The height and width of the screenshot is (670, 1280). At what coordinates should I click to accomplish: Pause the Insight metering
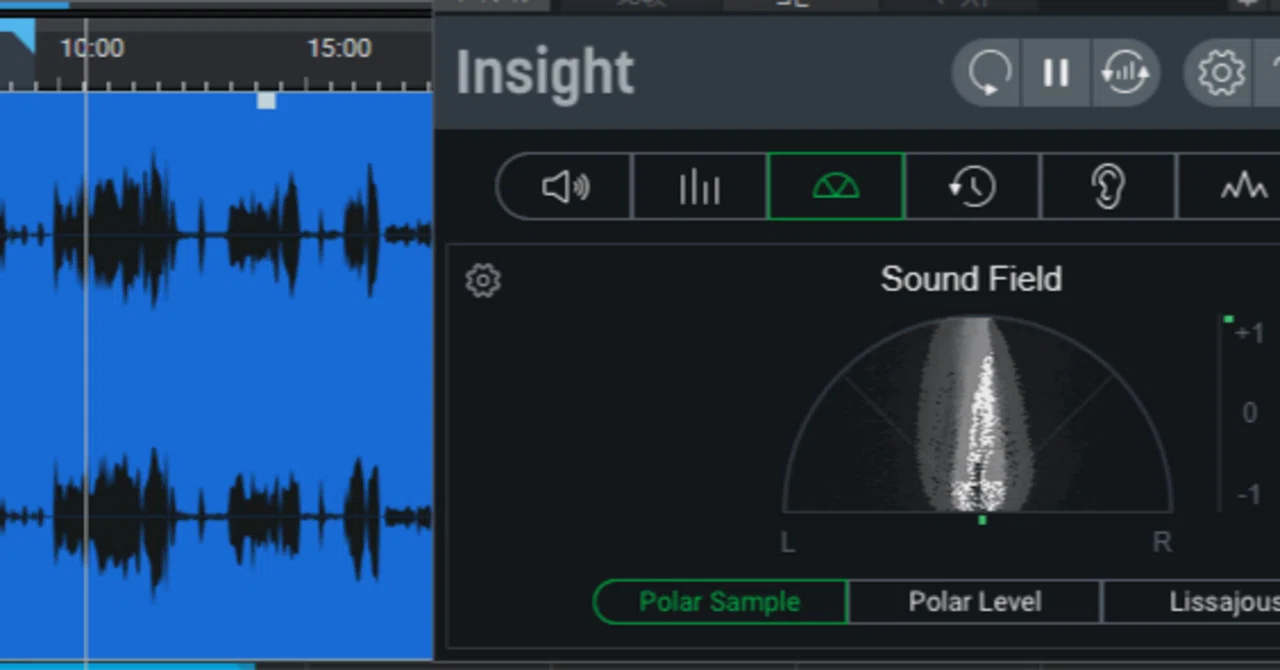tap(1056, 73)
